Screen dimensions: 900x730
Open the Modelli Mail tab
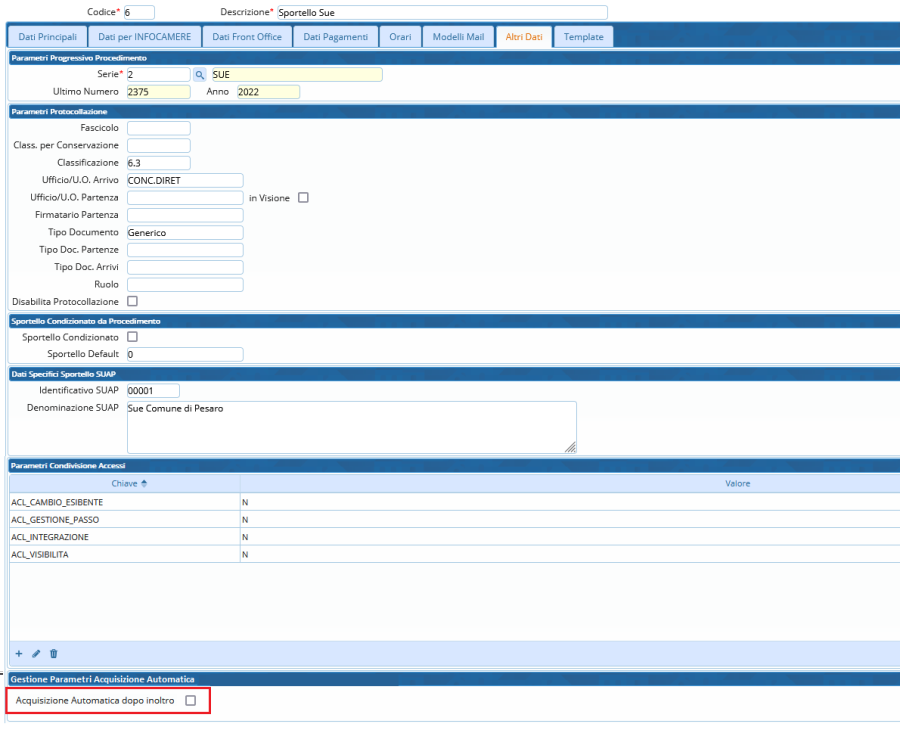point(458,37)
